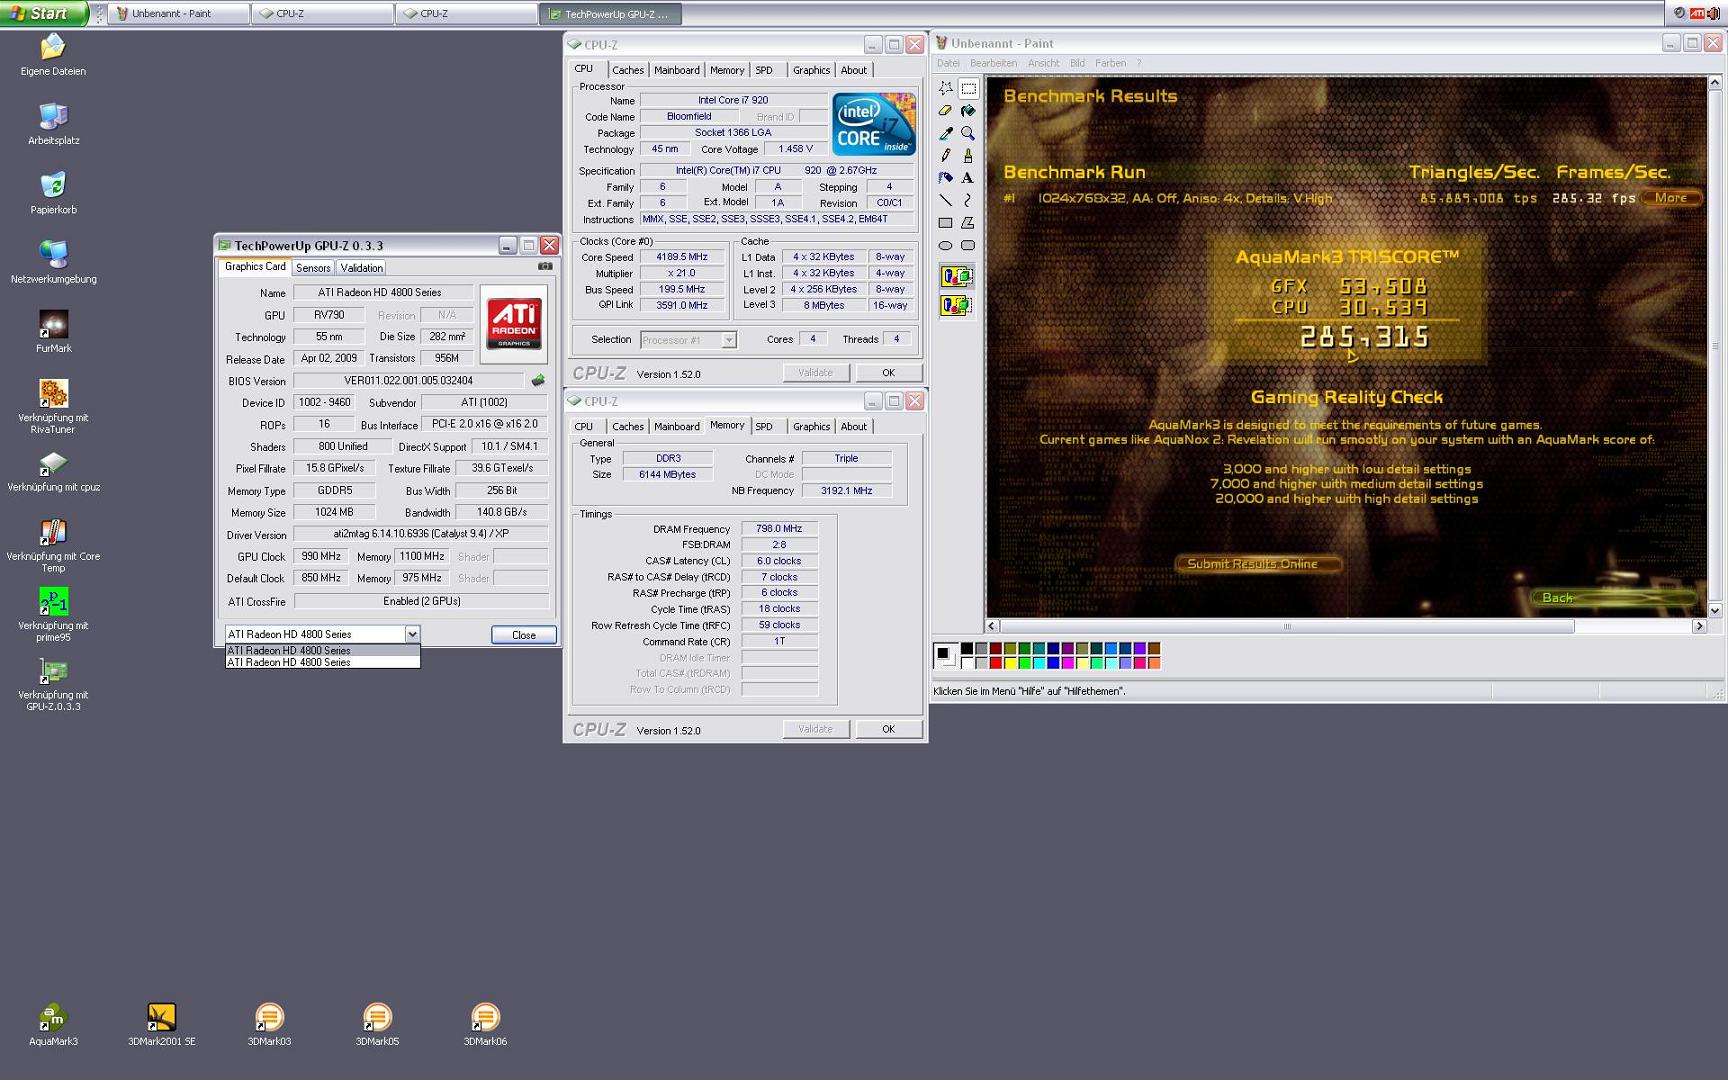Choose the Airbrush spray tool

tap(945, 178)
